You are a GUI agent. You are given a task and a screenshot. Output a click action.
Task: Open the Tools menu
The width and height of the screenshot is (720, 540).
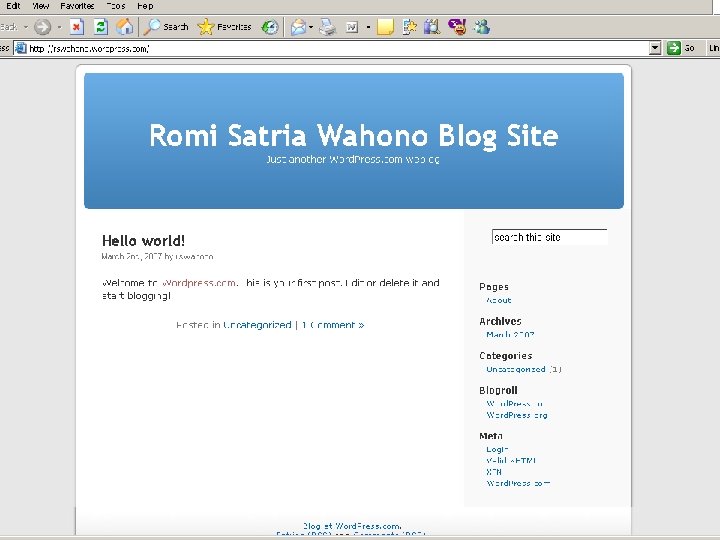tap(115, 6)
